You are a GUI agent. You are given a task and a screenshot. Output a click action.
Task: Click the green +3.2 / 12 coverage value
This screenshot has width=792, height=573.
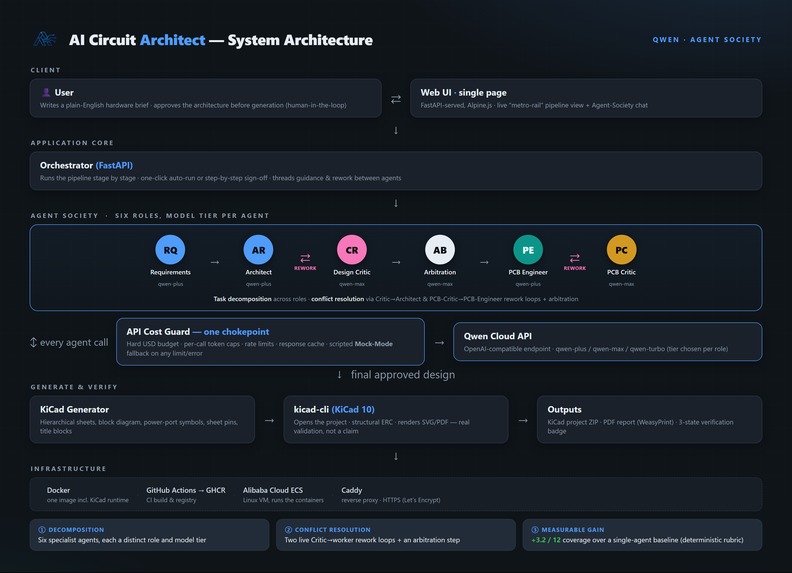click(x=546, y=540)
